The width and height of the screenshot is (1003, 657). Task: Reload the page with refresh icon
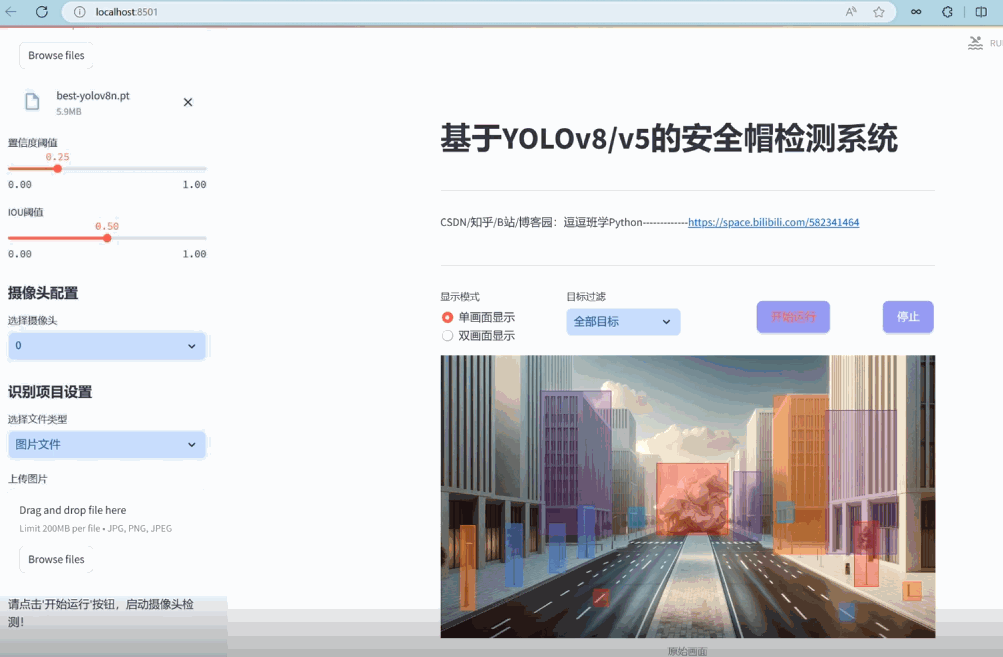(x=42, y=12)
